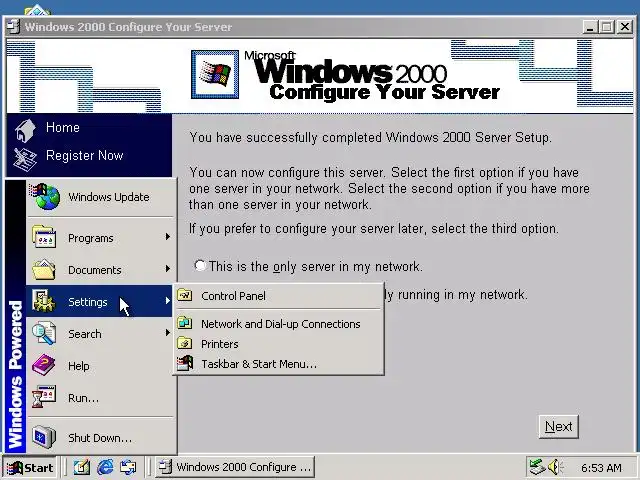Click the network status tray icon
This screenshot has height=480, width=640.
tap(537, 467)
